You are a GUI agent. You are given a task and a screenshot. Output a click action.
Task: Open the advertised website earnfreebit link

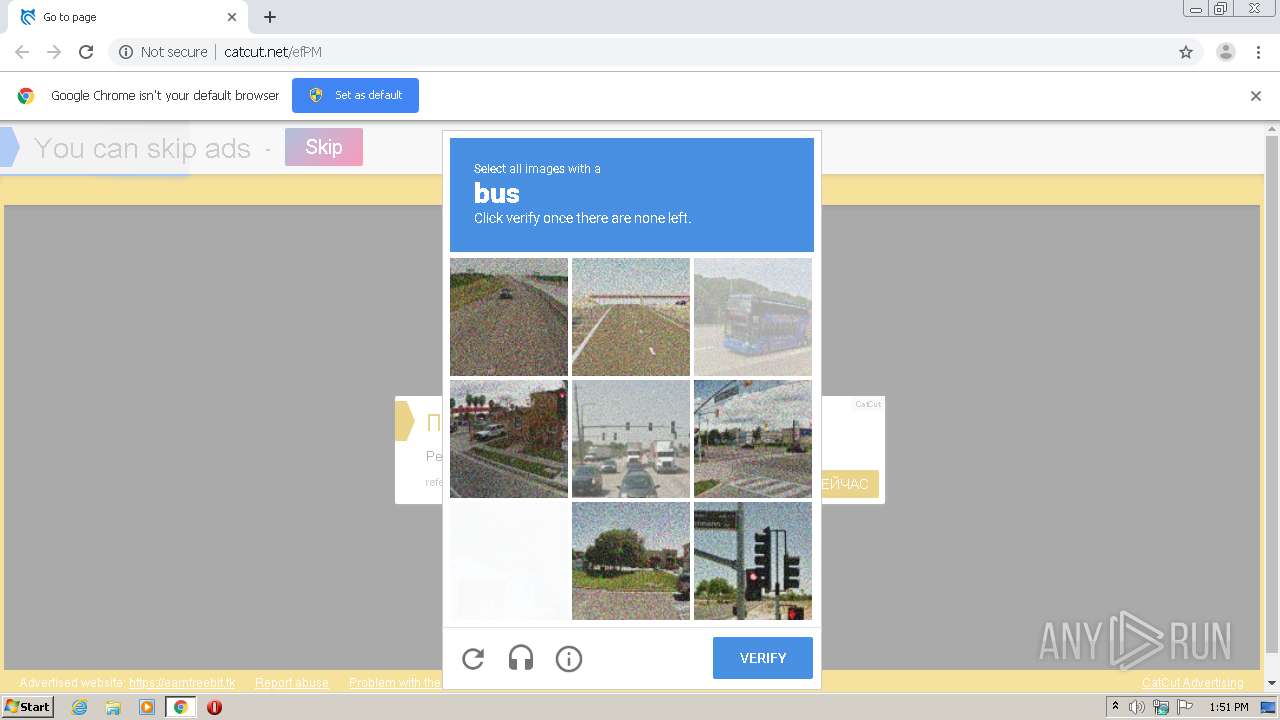(x=182, y=683)
